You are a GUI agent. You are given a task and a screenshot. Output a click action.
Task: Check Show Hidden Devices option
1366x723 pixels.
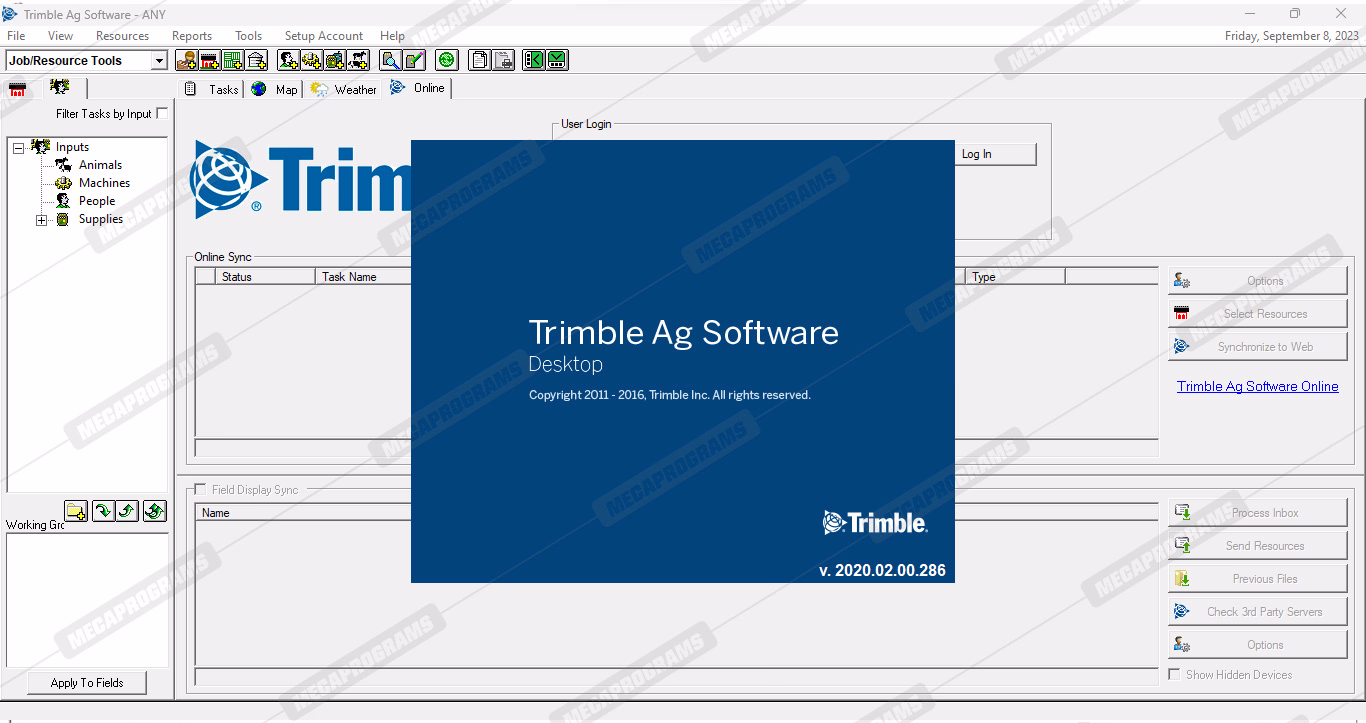tap(1174, 674)
